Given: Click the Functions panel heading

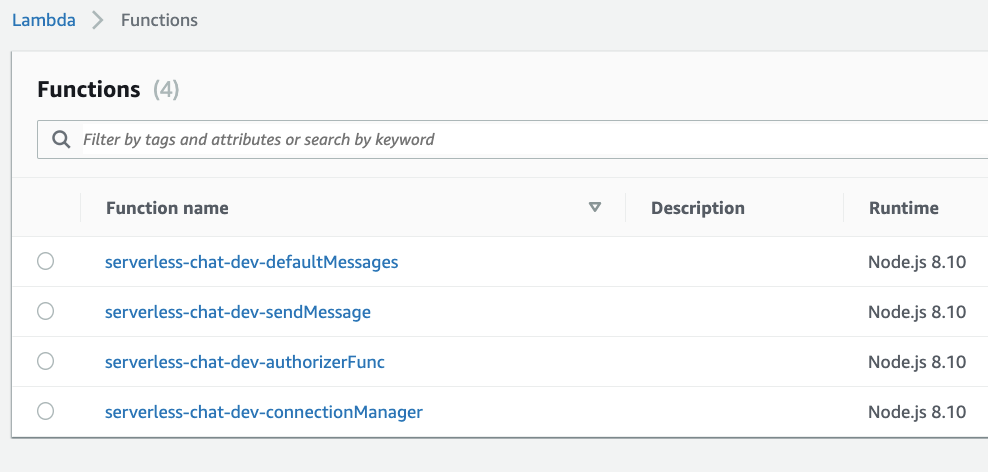Looking at the screenshot, I should [88, 90].
